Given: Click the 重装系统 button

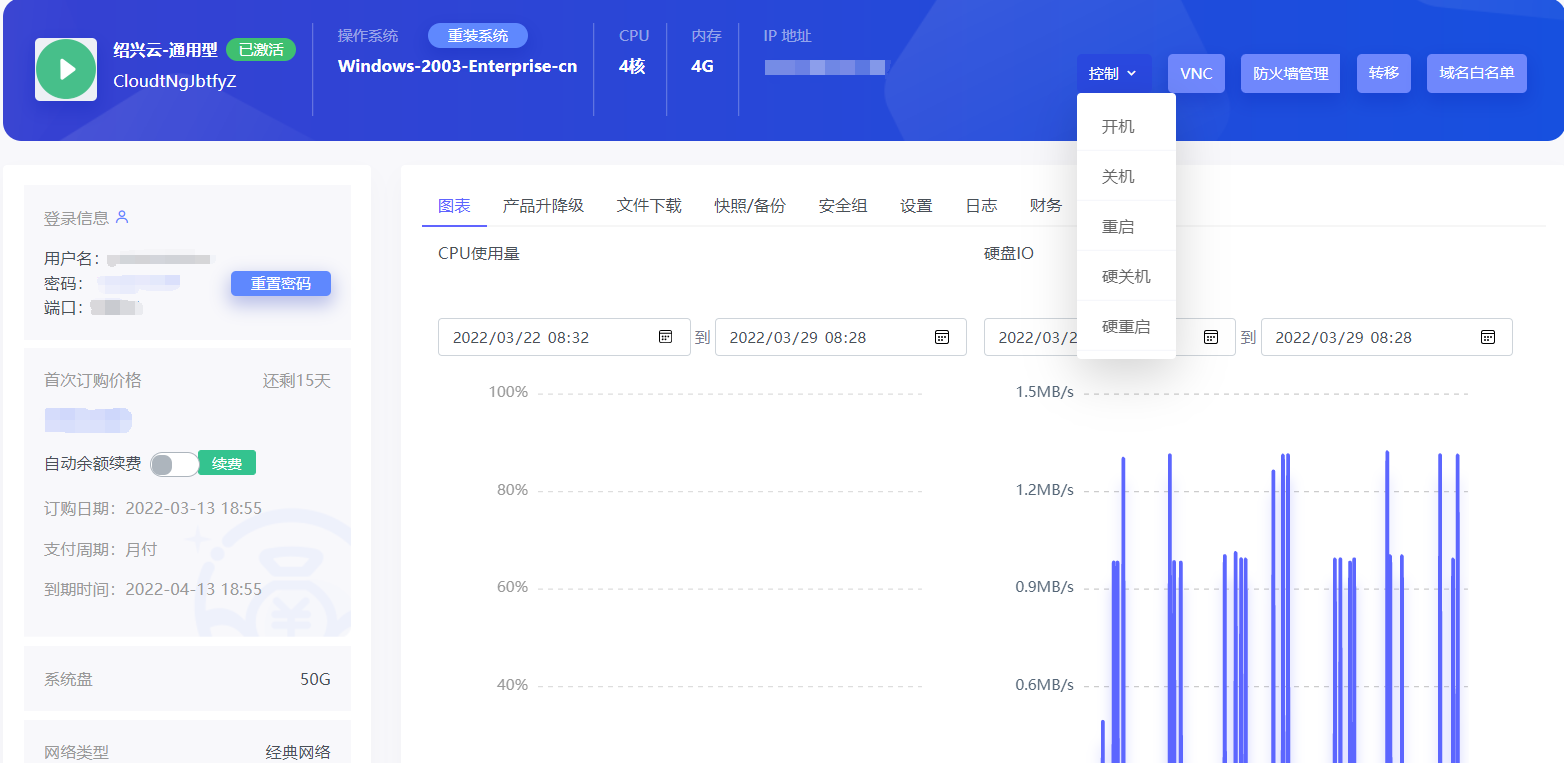Looking at the screenshot, I should [478, 36].
